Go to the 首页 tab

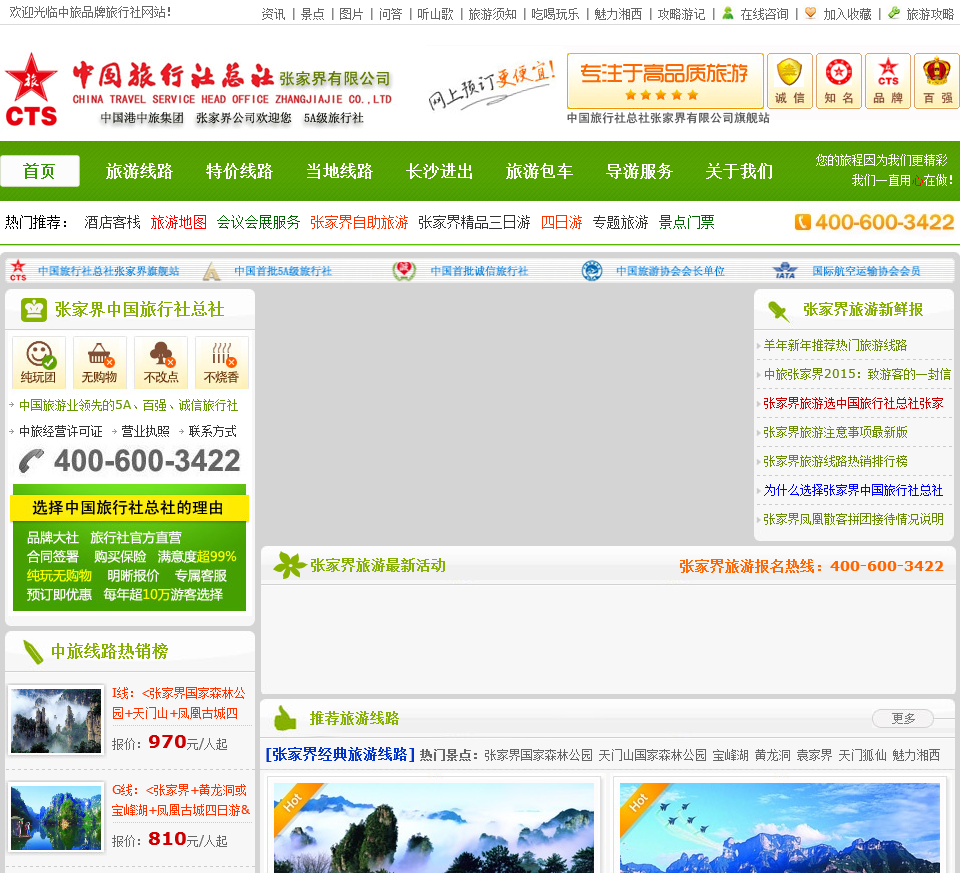point(40,171)
